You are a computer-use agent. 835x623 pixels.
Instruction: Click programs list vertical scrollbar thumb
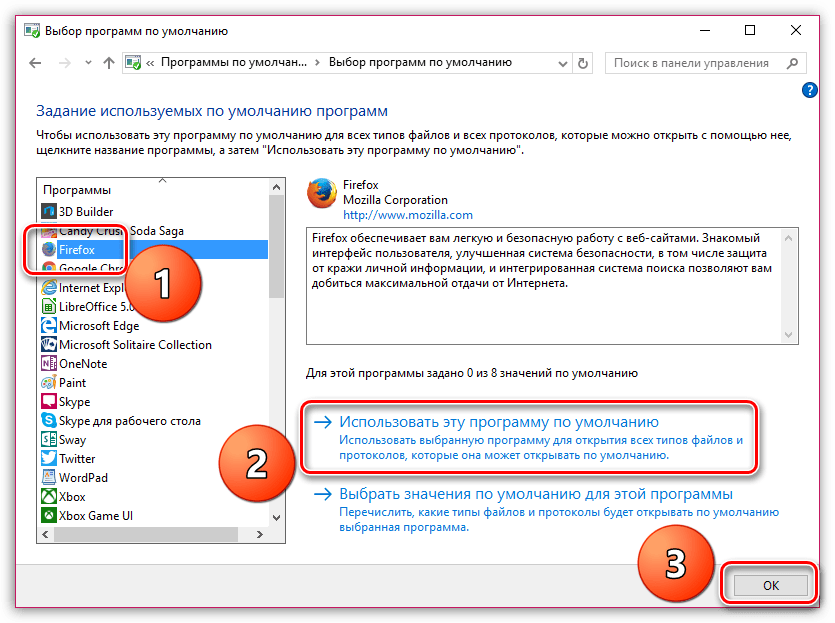pos(276,246)
